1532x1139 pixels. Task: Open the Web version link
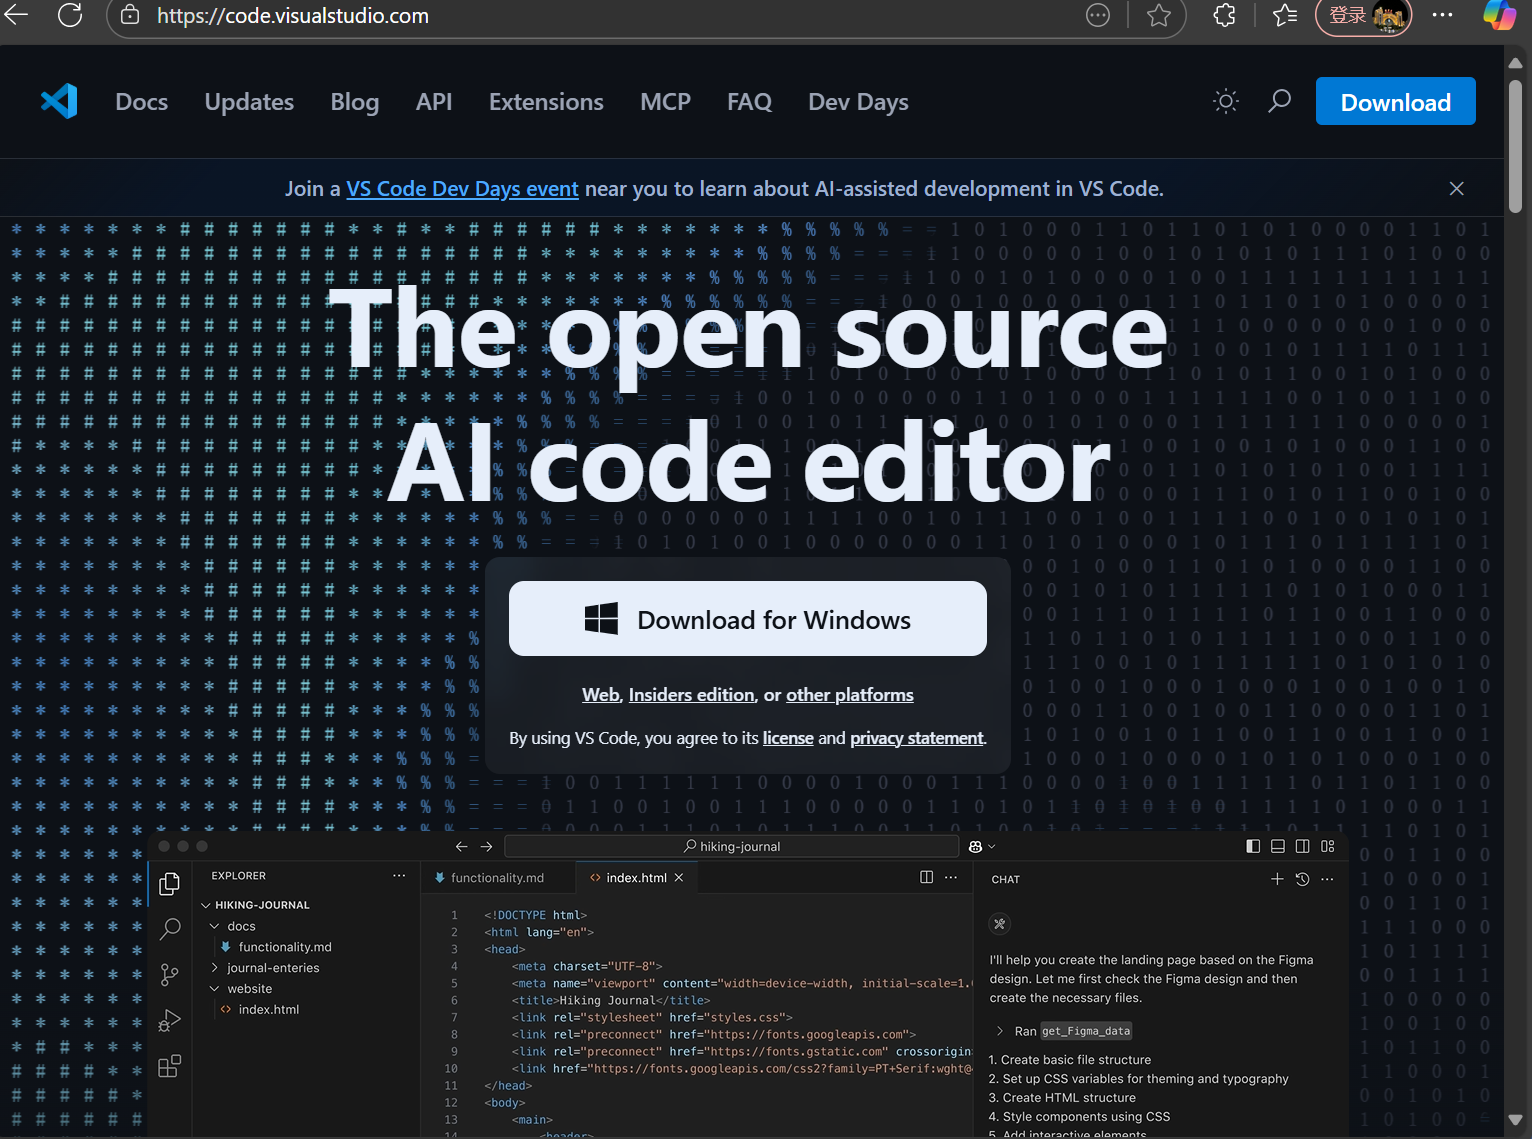coord(600,695)
